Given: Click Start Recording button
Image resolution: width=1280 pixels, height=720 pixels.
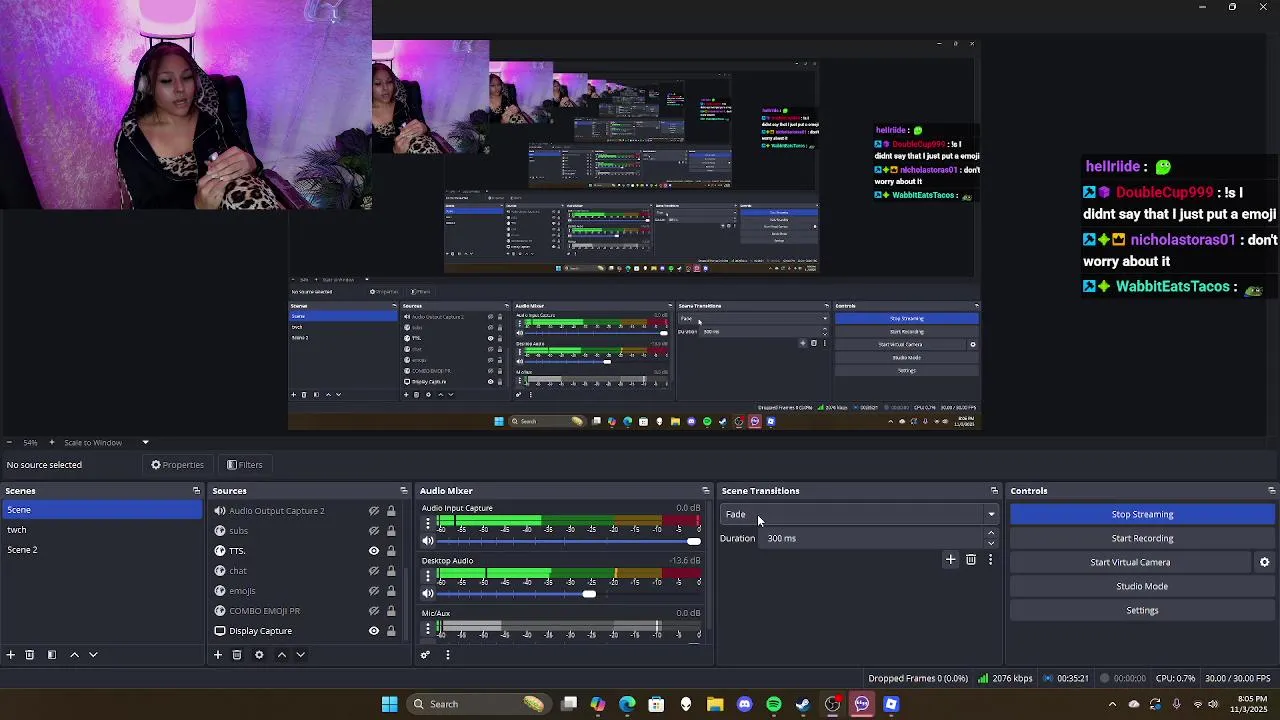Looking at the screenshot, I should 1142,538.
